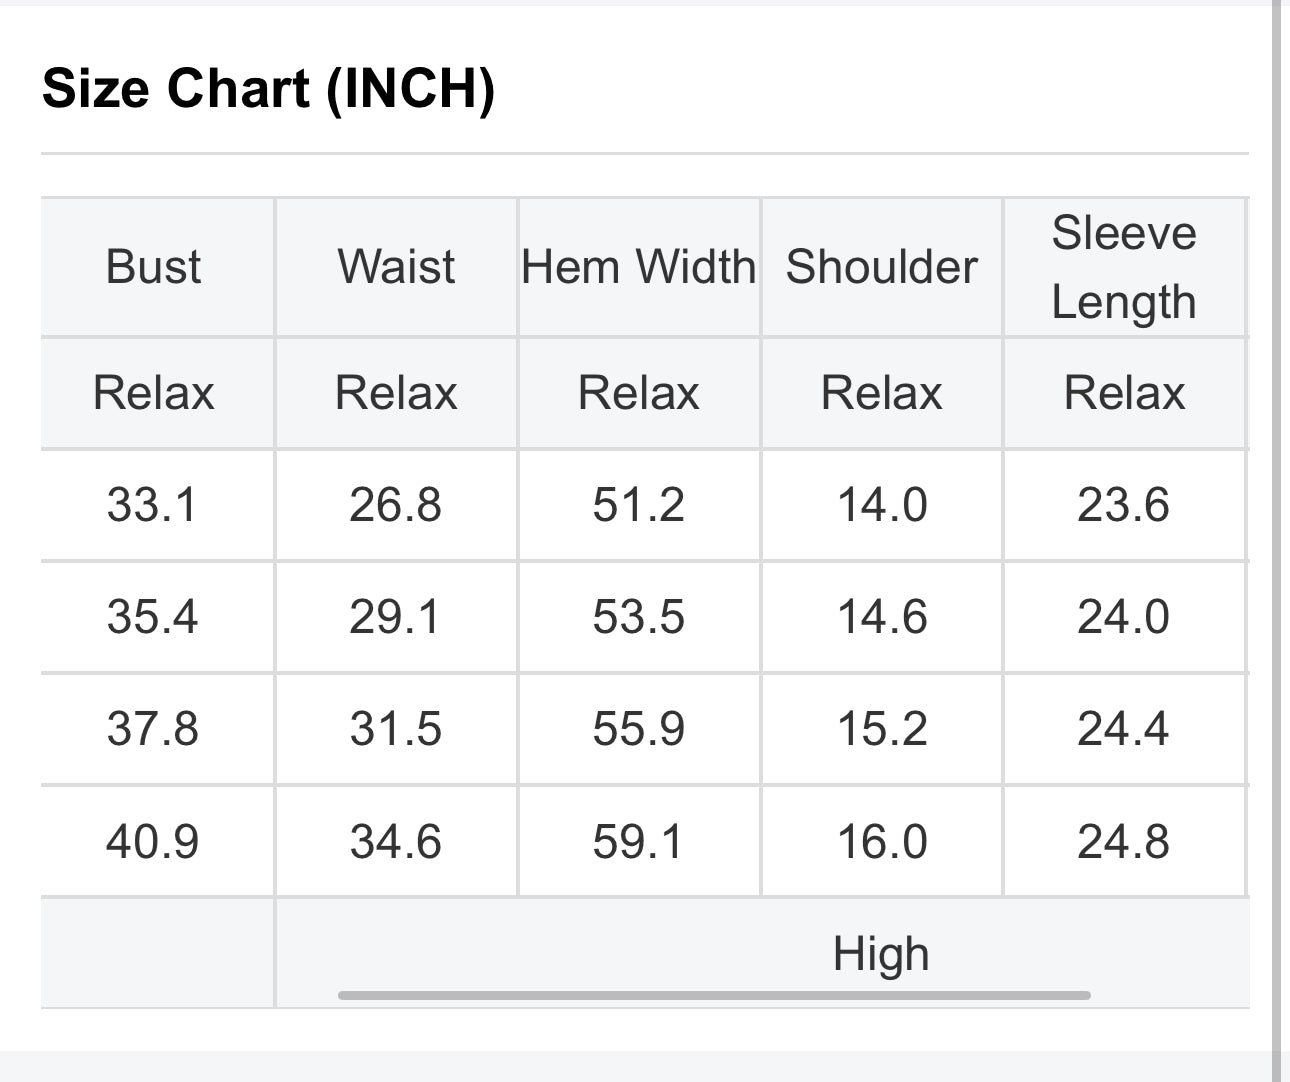Click the 16.0 shoulder measurement cell
The width and height of the screenshot is (1290, 1082).
pyautogui.click(x=881, y=841)
